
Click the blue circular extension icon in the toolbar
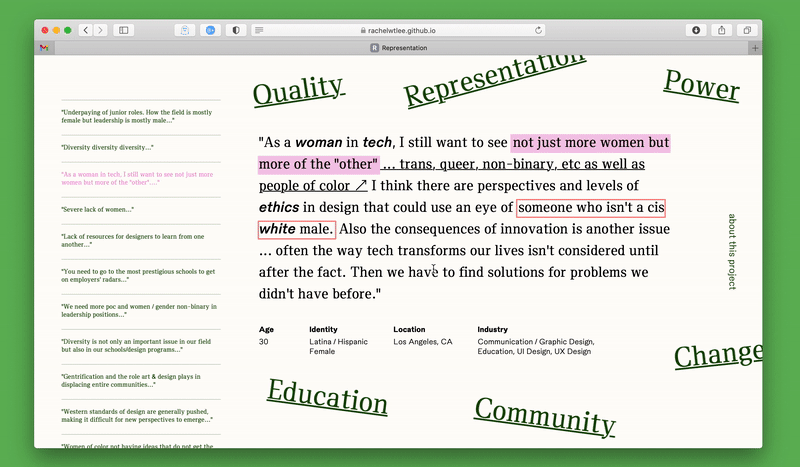210,30
